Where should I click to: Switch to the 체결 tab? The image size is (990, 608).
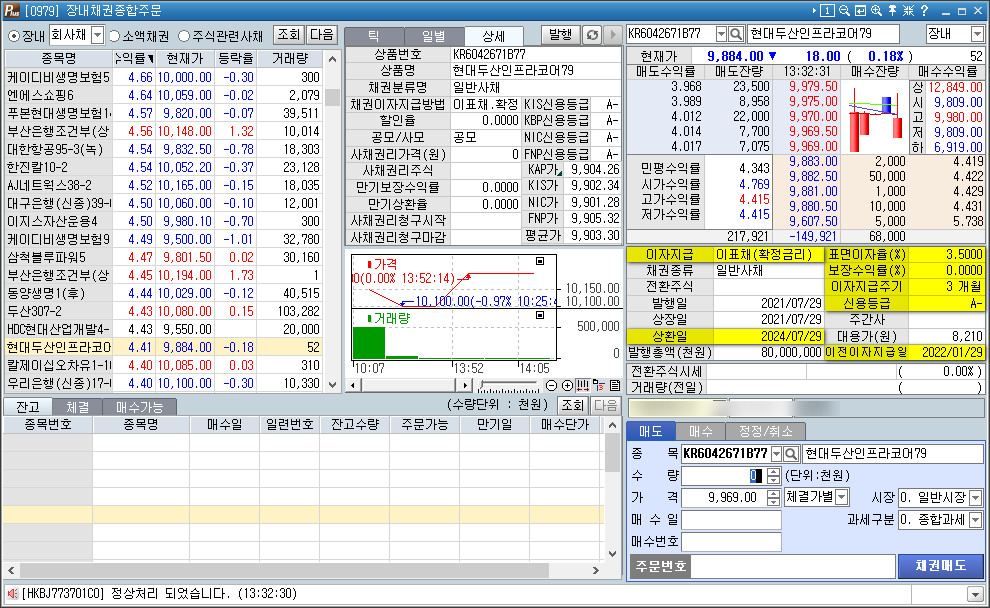pos(78,407)
